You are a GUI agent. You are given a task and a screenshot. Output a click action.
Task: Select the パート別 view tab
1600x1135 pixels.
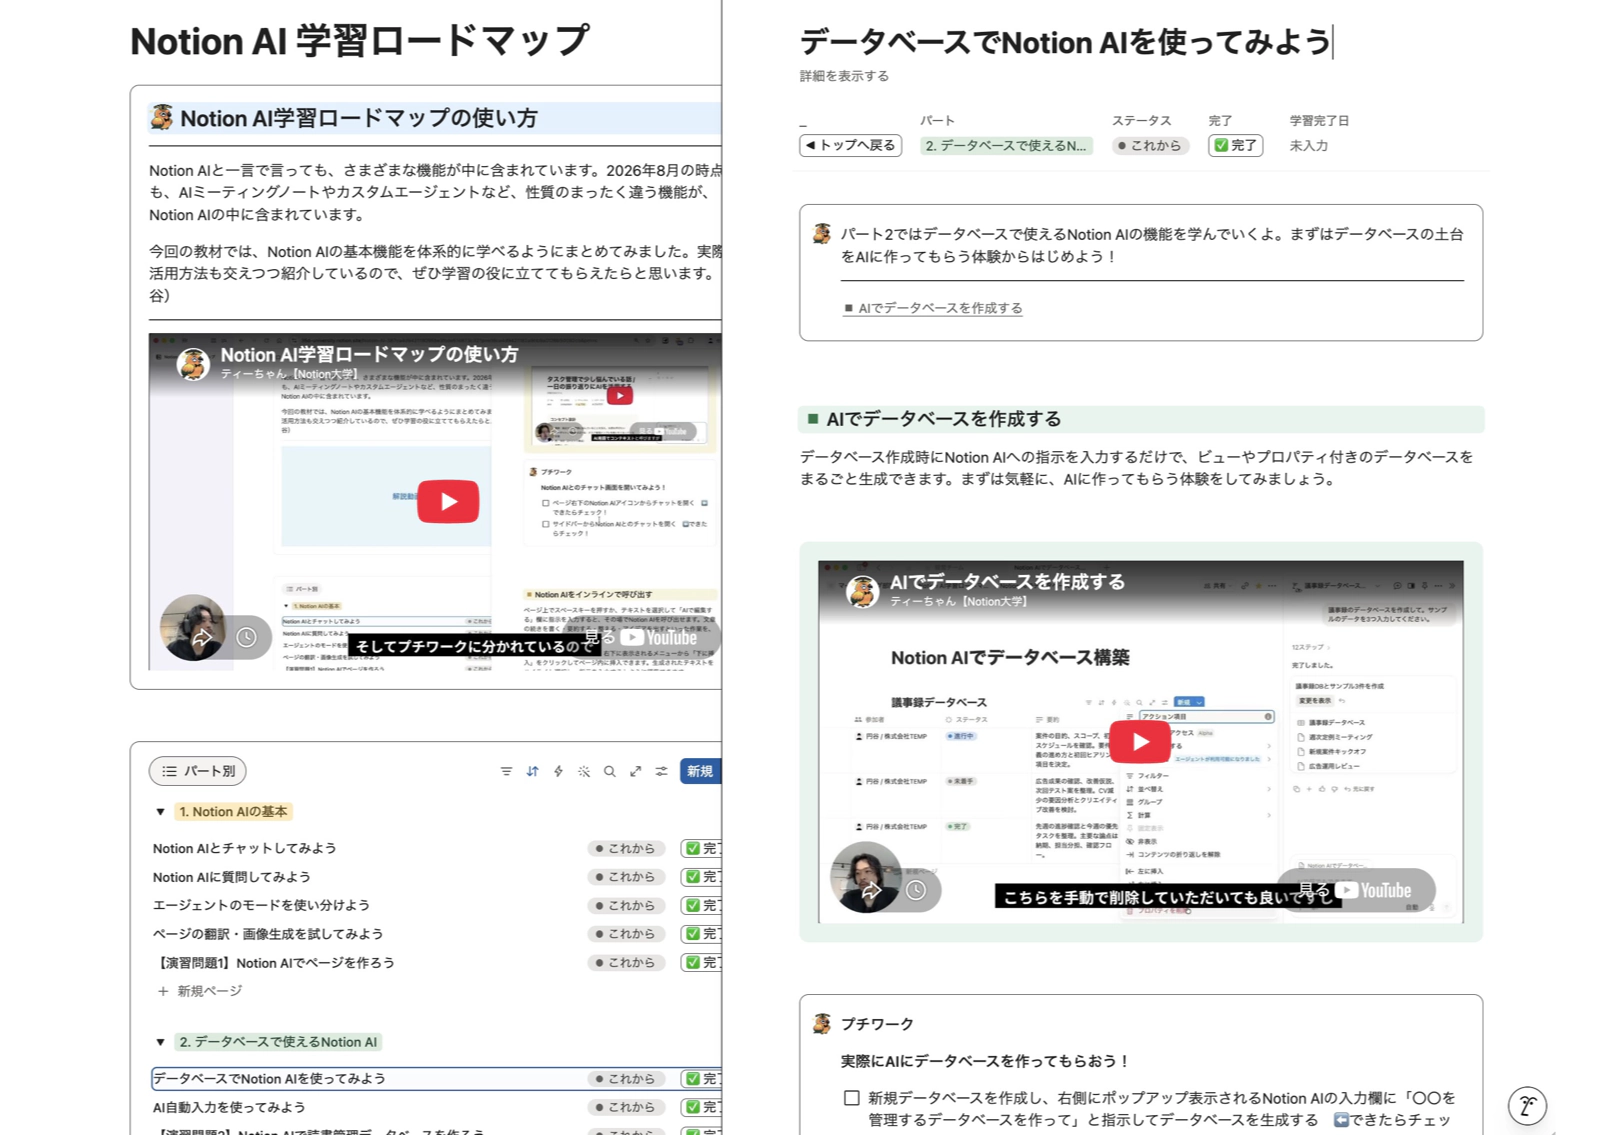point(198,771)
